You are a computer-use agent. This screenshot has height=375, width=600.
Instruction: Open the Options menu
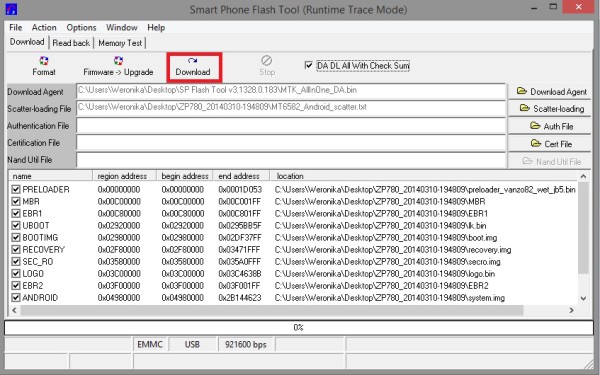[81, 28]
